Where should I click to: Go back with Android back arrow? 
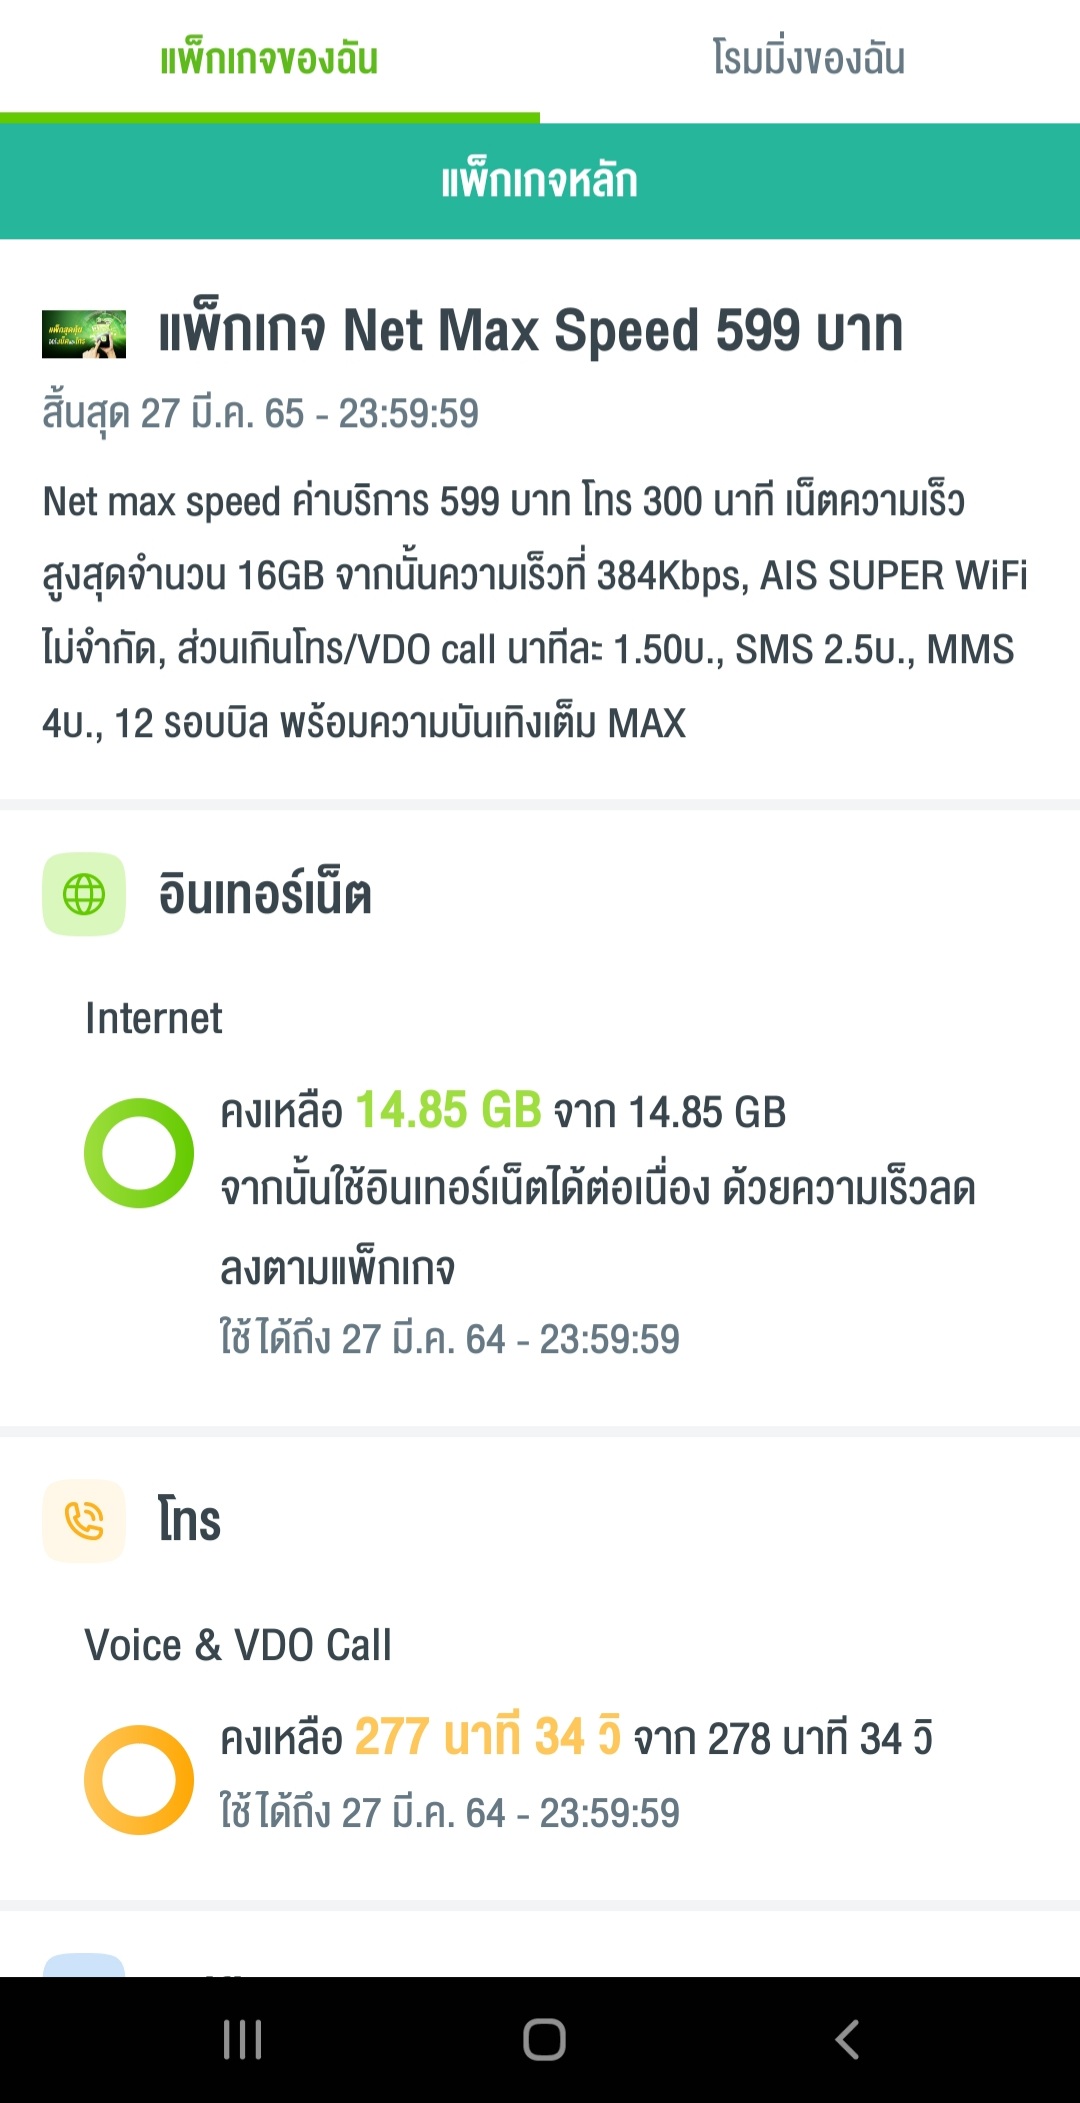tap(847, 2040)
